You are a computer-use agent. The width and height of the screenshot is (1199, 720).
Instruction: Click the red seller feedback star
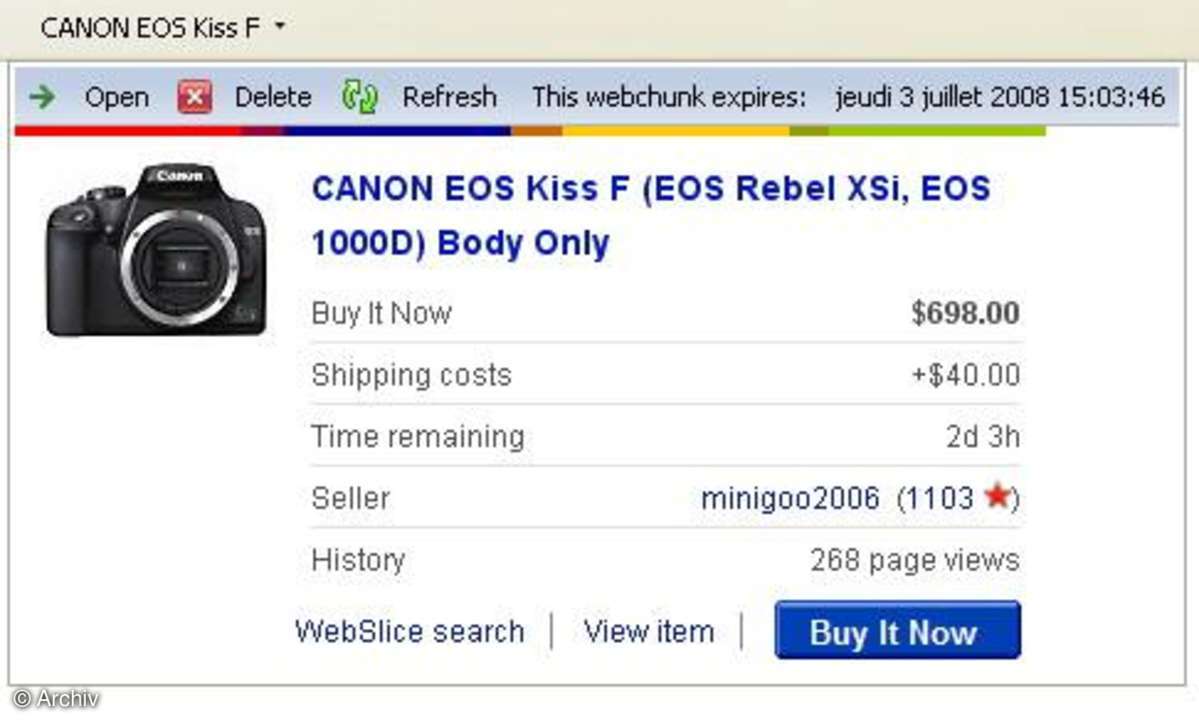pyautogui.click(x=998, y=496)
